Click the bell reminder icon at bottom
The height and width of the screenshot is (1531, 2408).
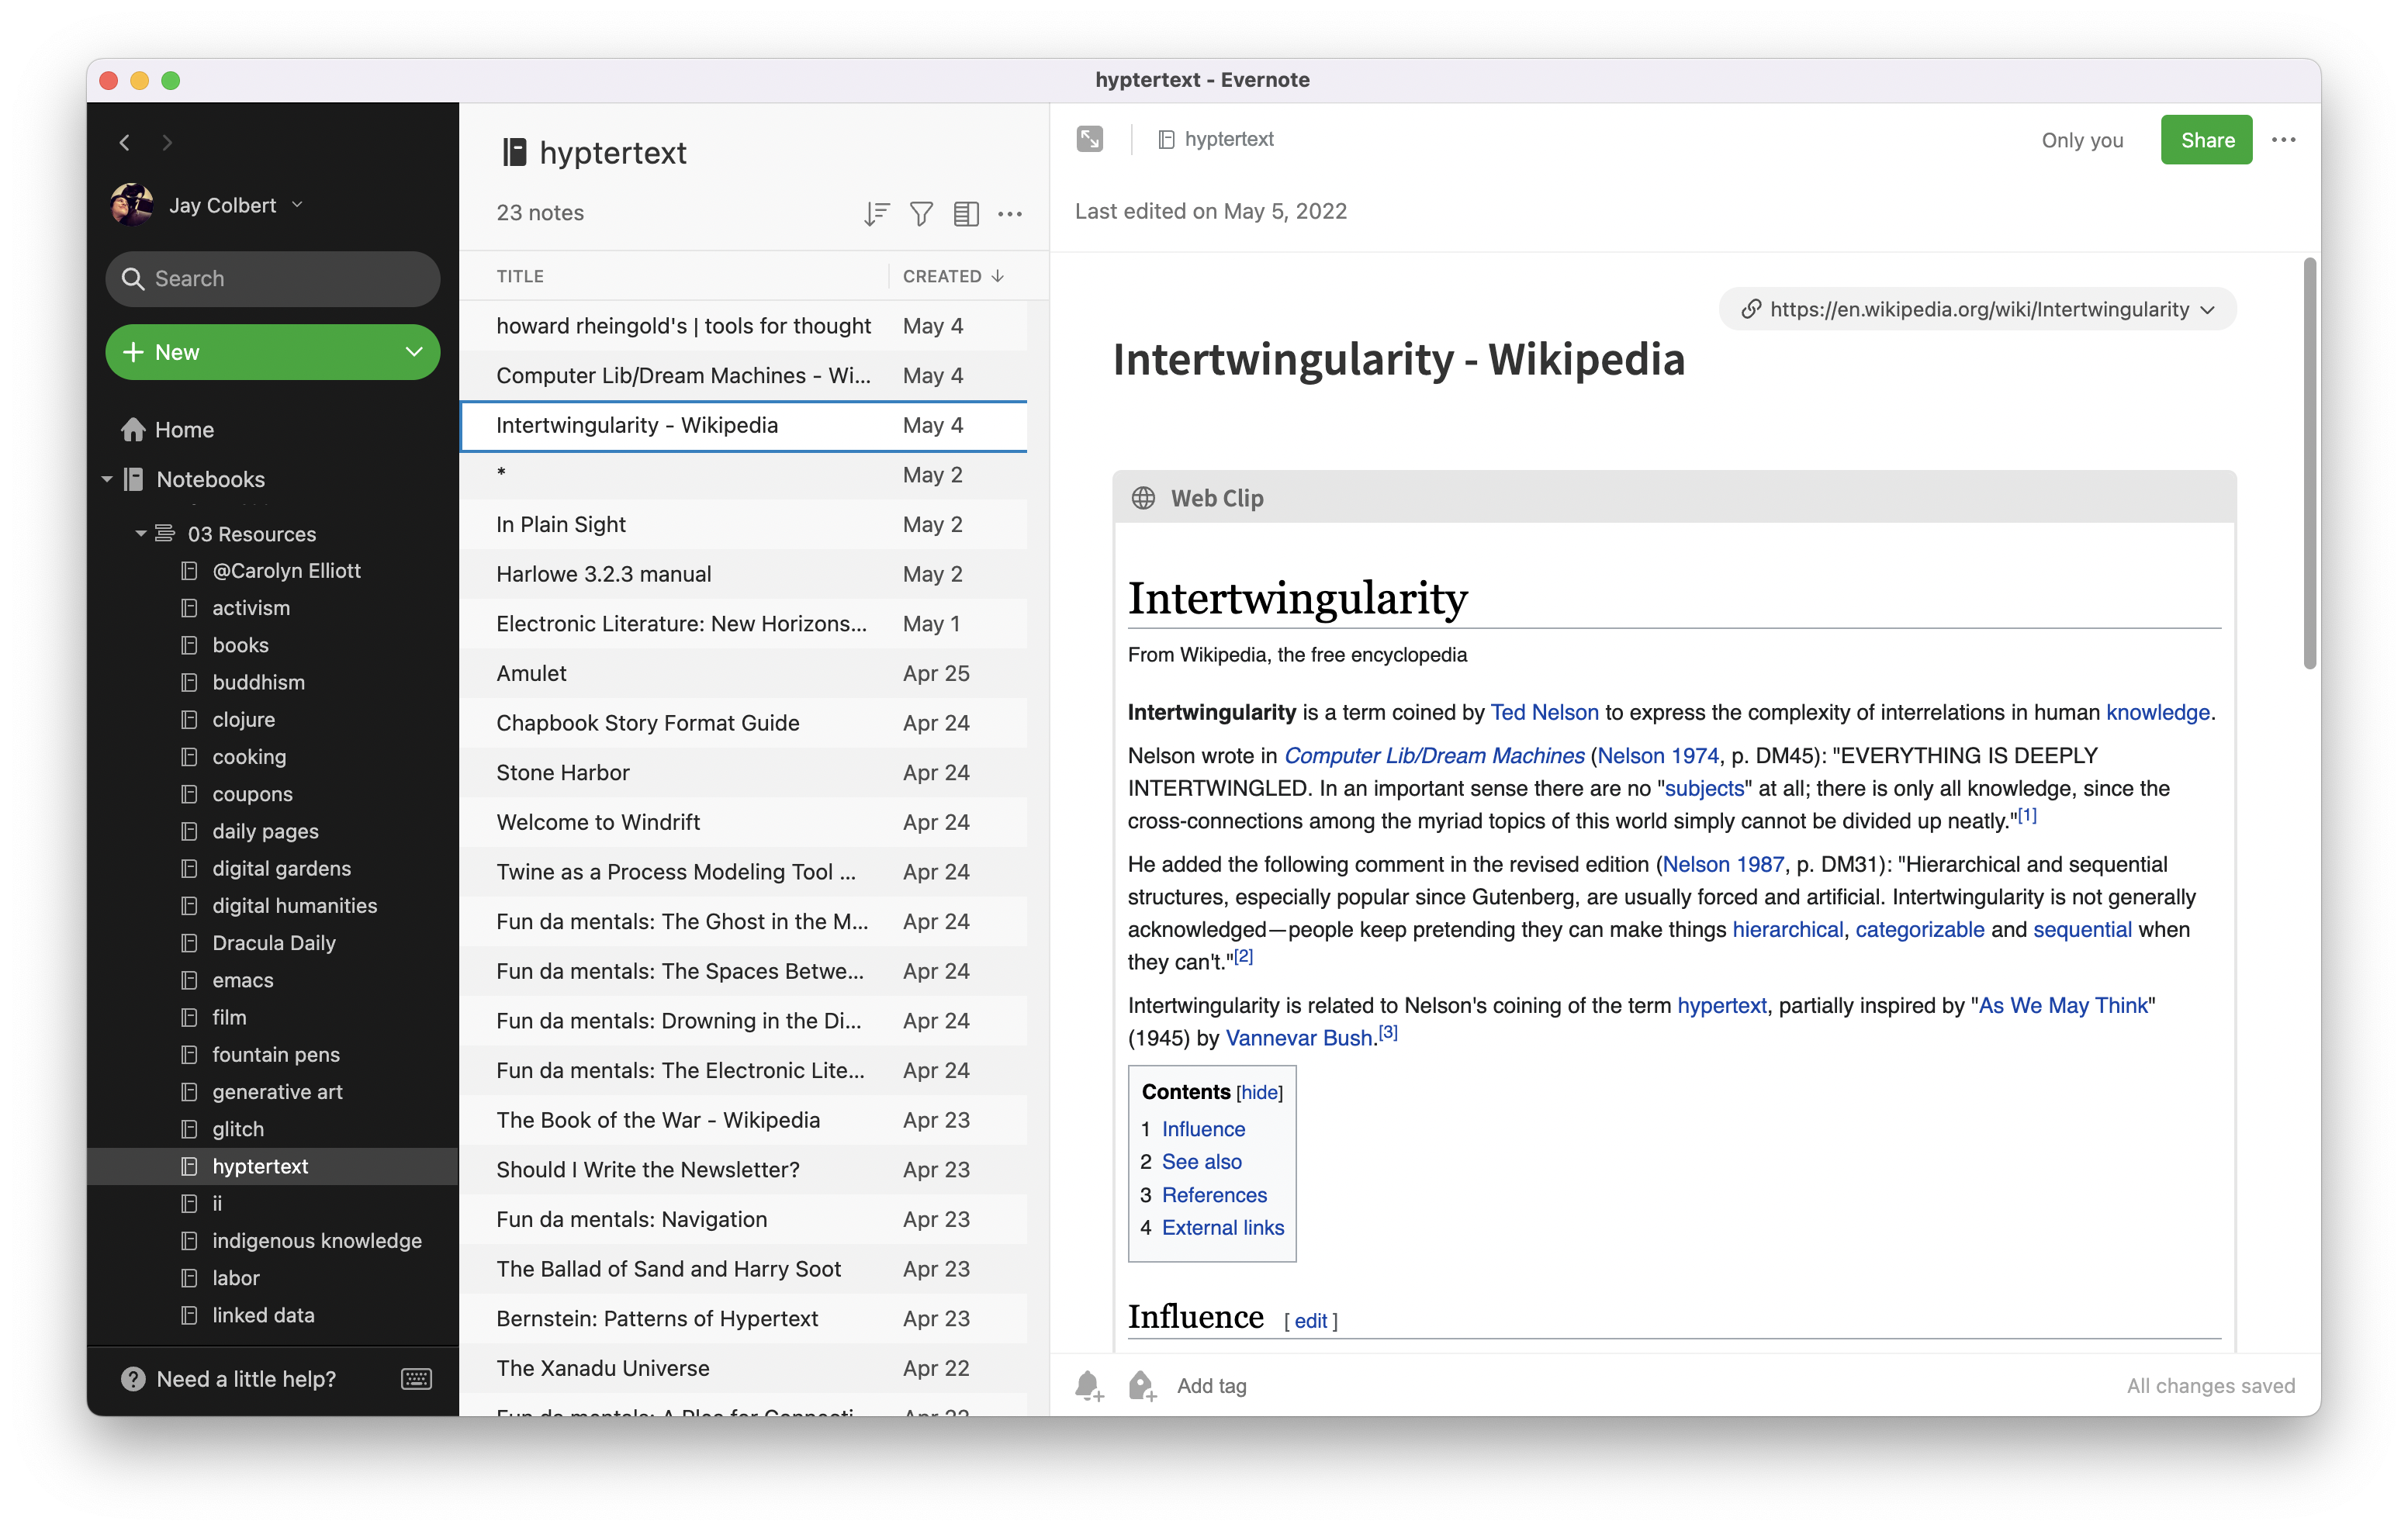(x=1088, y=1385)
